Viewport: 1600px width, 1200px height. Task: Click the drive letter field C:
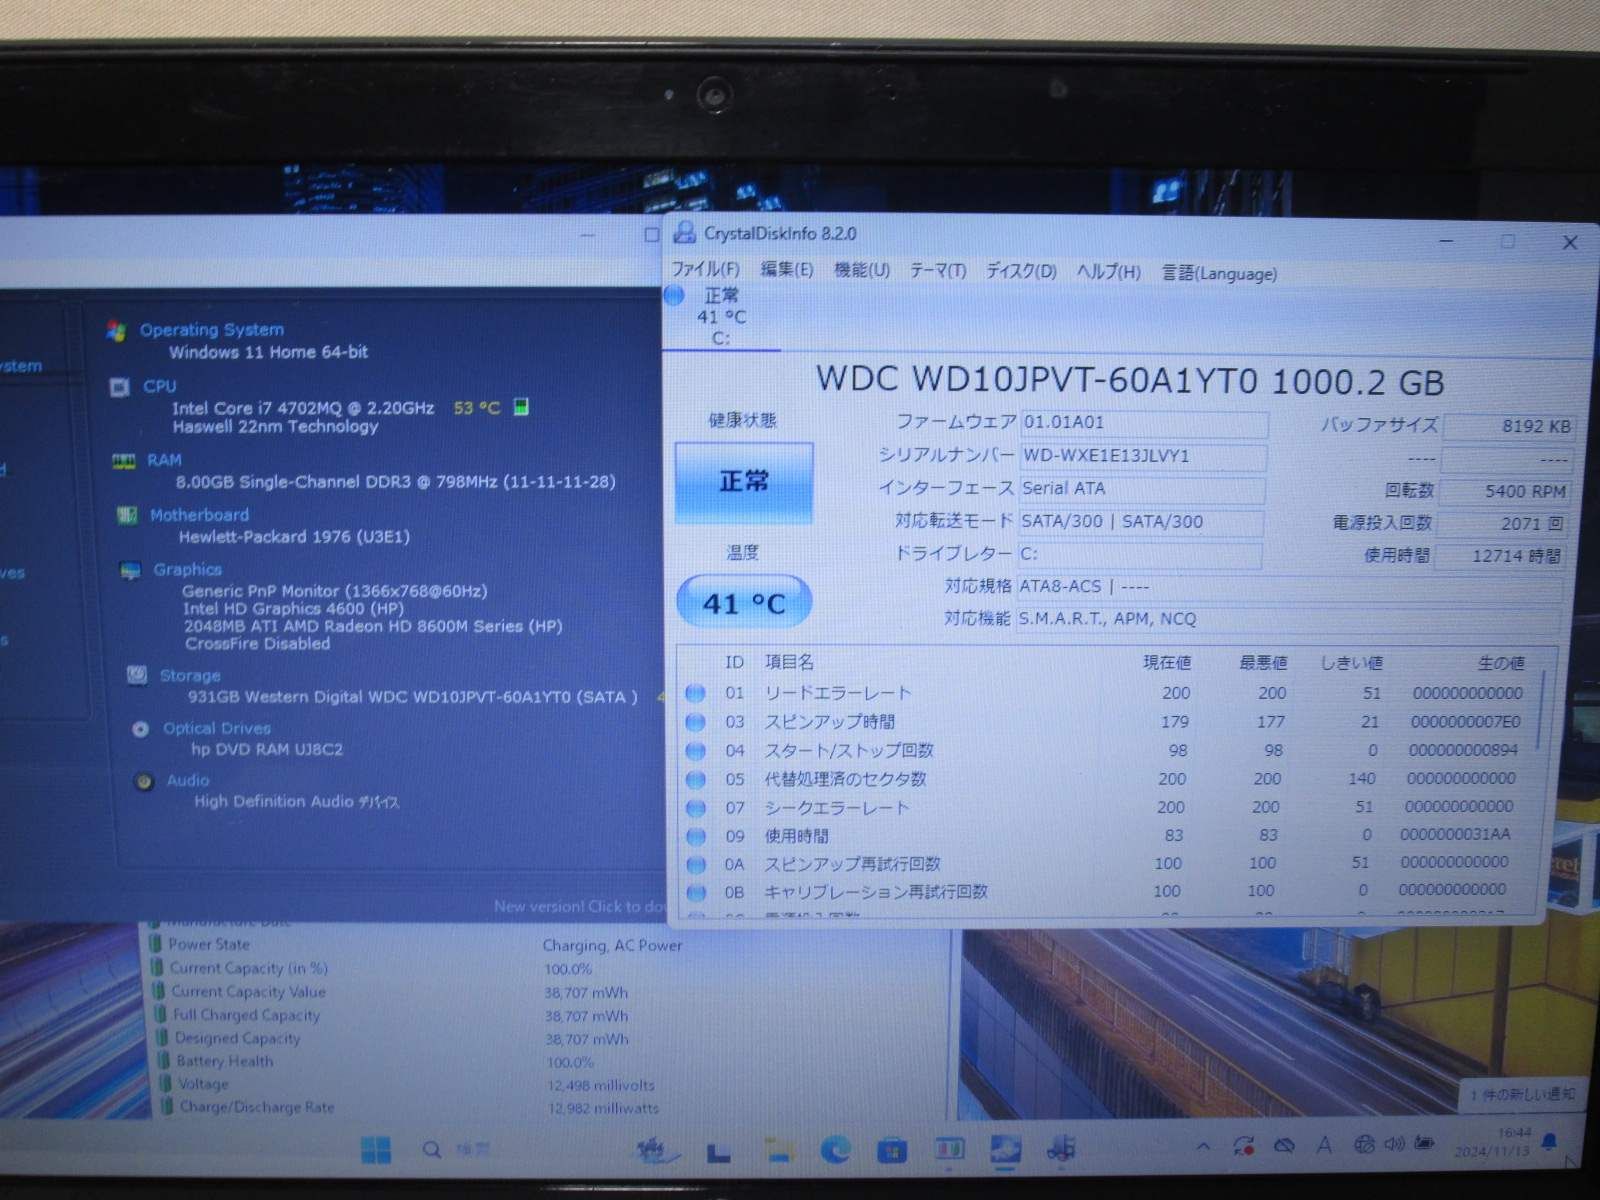pos(1140,554)
